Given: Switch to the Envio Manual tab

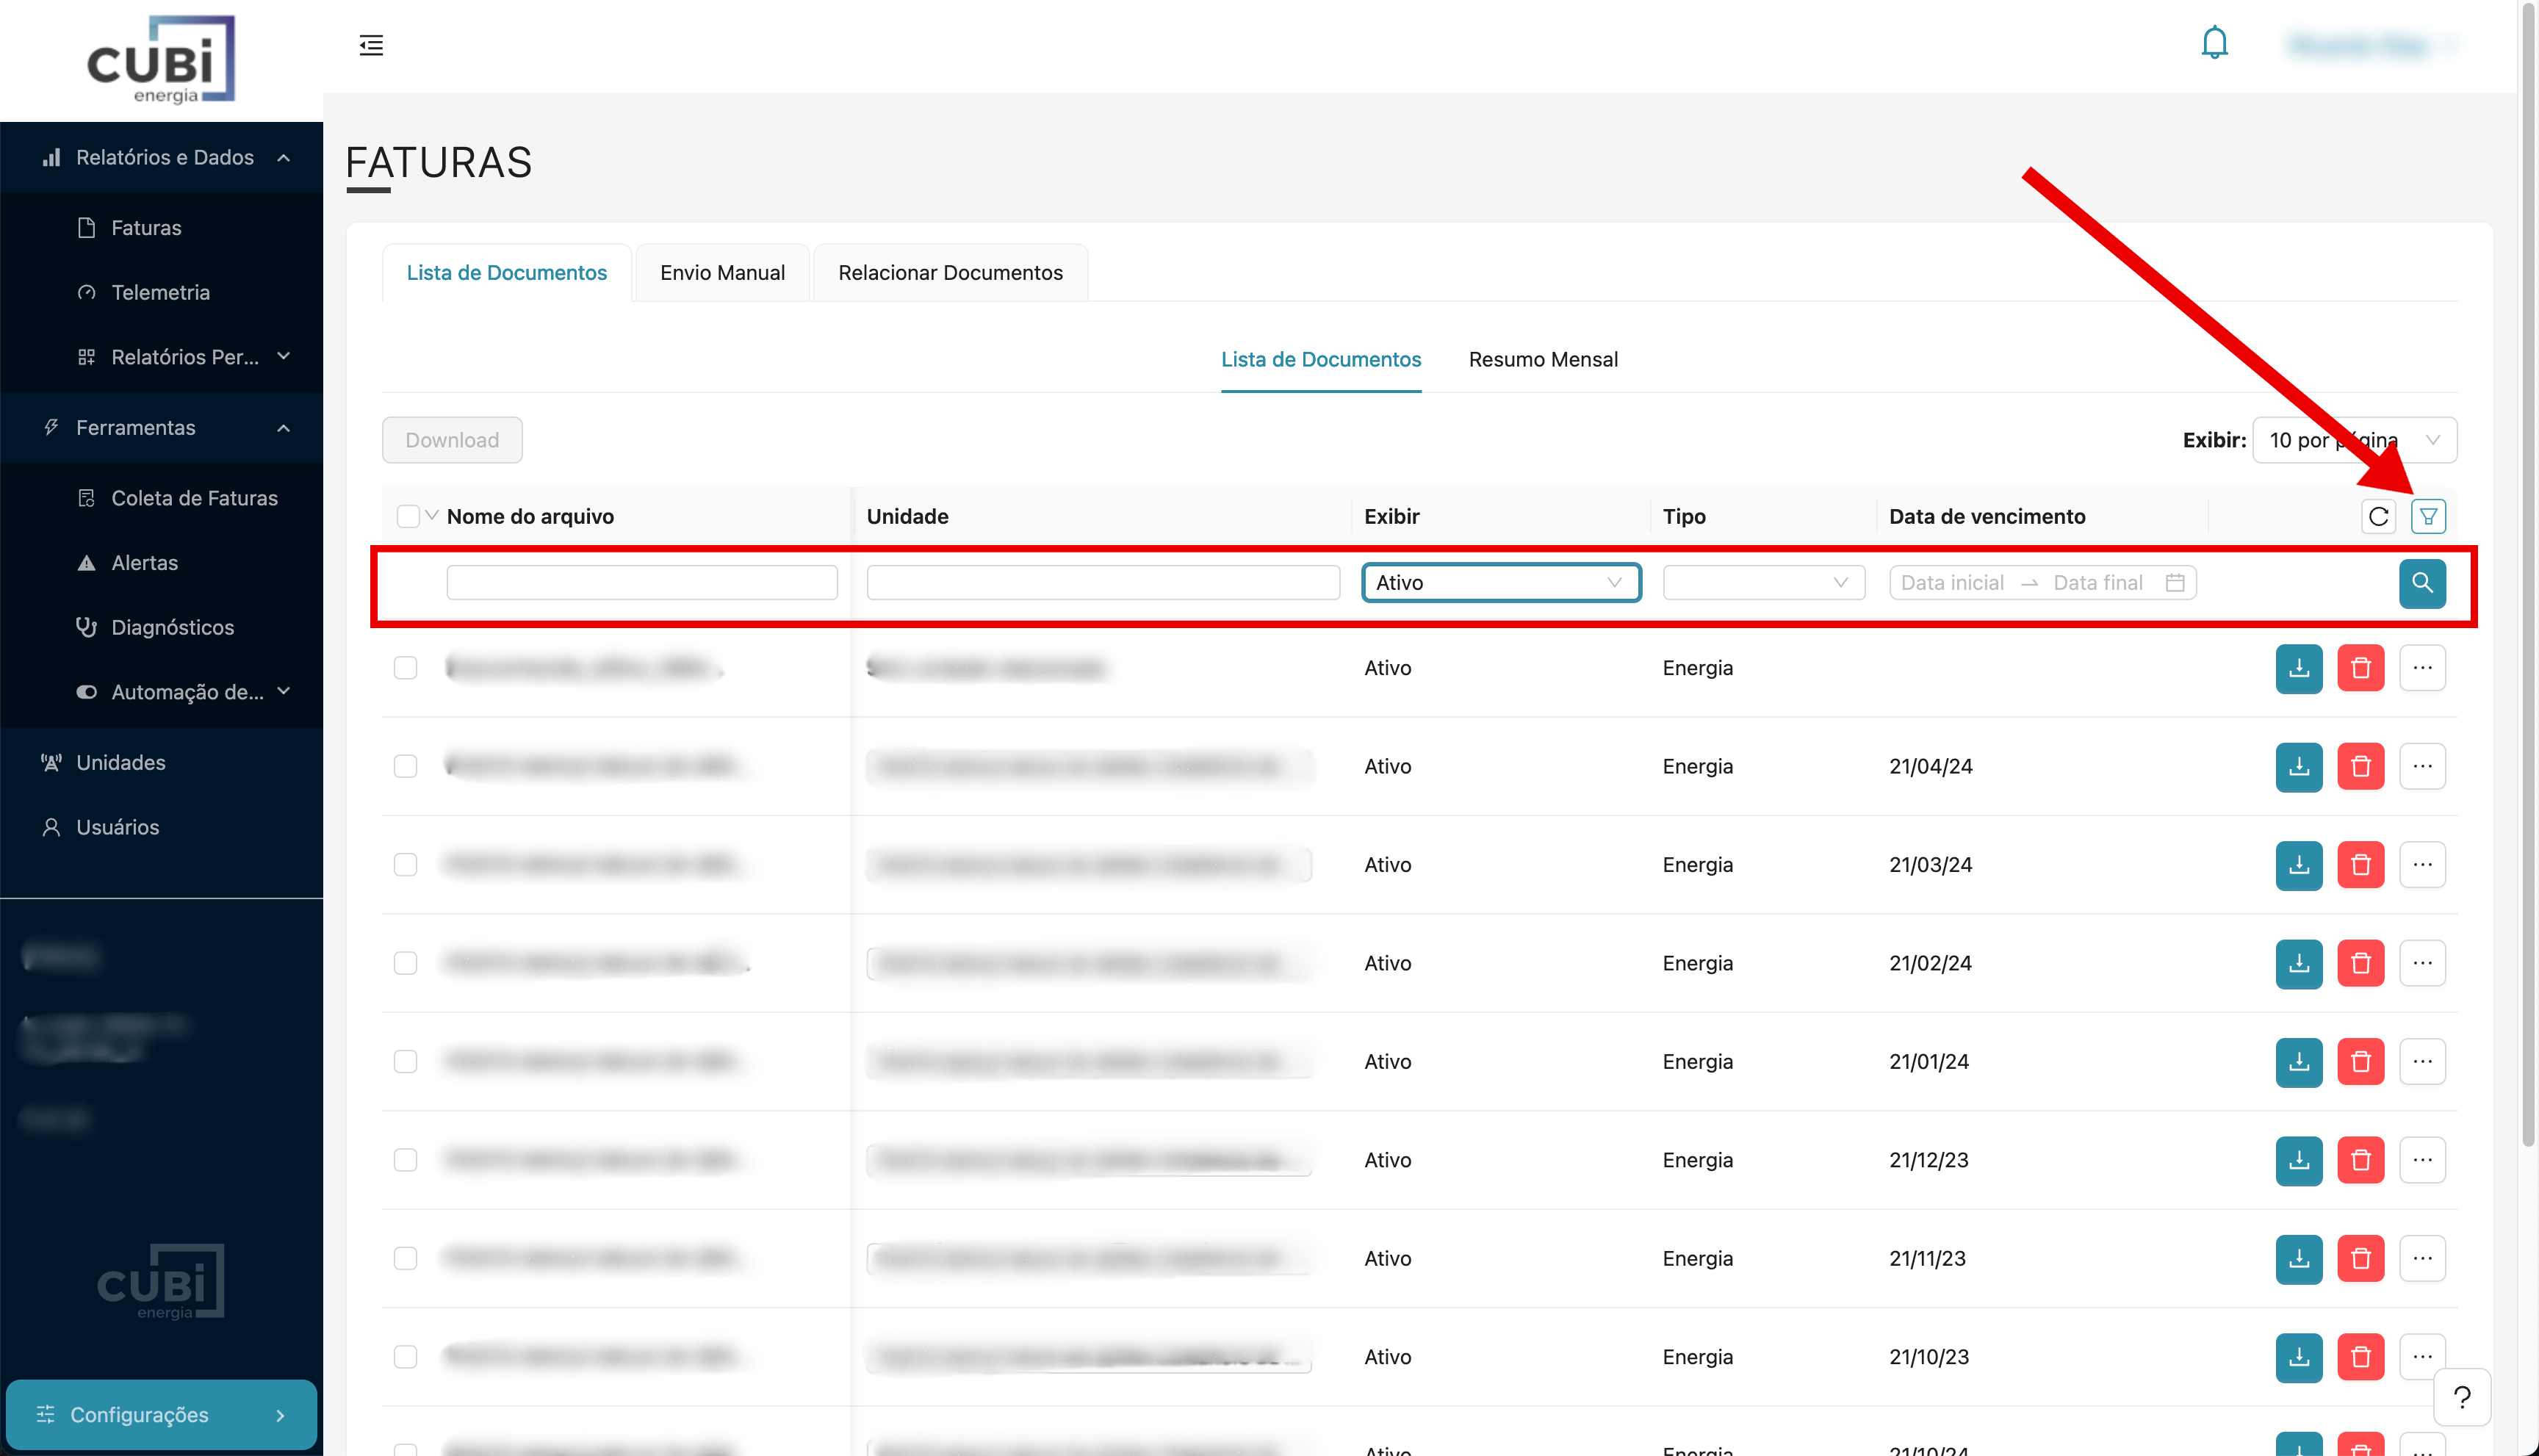Looking at the screenshot, I should pos(722,273).
